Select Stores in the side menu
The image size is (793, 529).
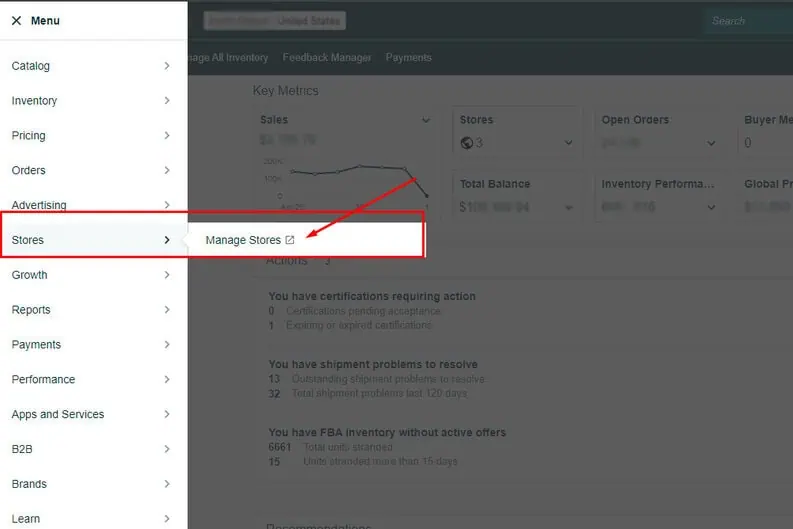tap(94, 240)
